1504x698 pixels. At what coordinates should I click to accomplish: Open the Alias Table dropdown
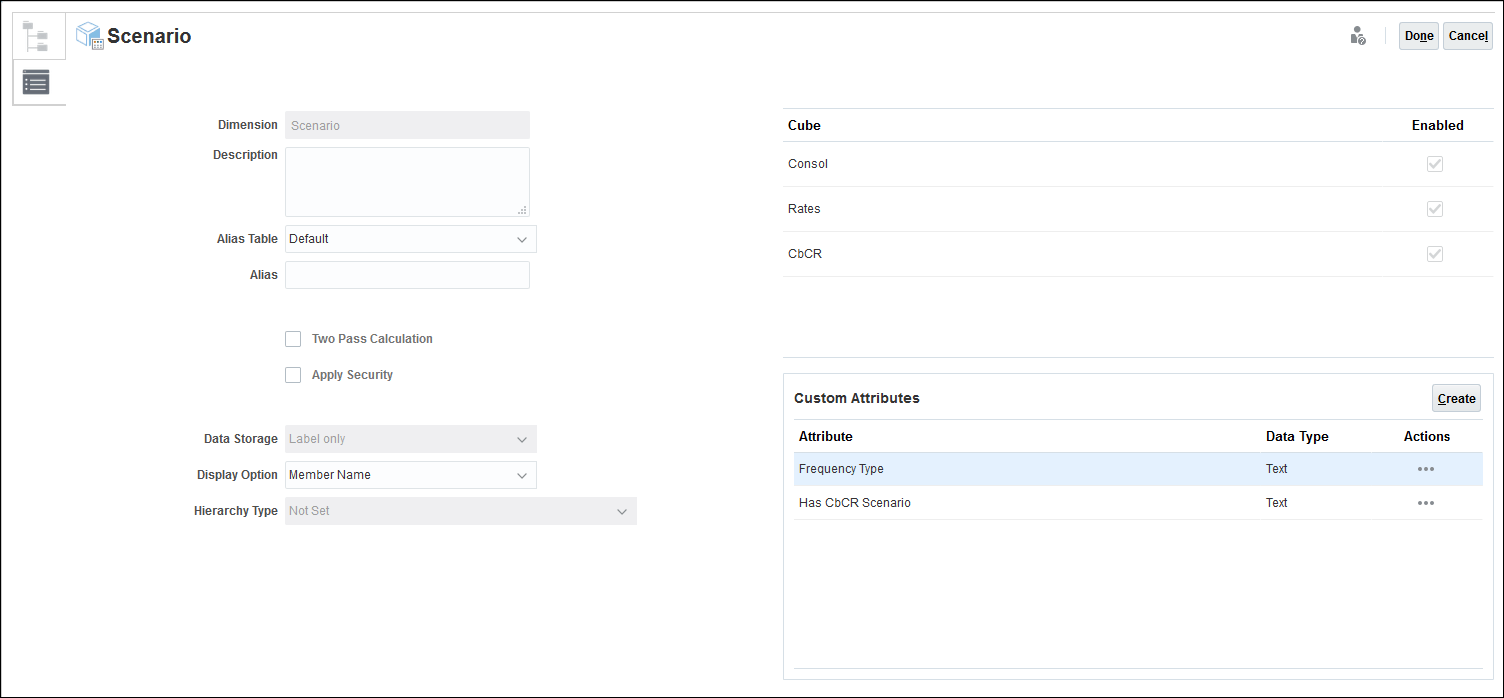pos(411,239)
